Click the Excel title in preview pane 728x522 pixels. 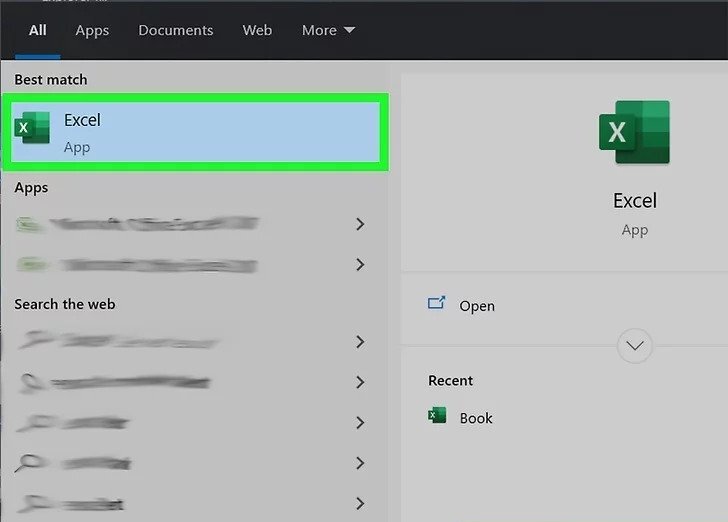tap(635, 201)
